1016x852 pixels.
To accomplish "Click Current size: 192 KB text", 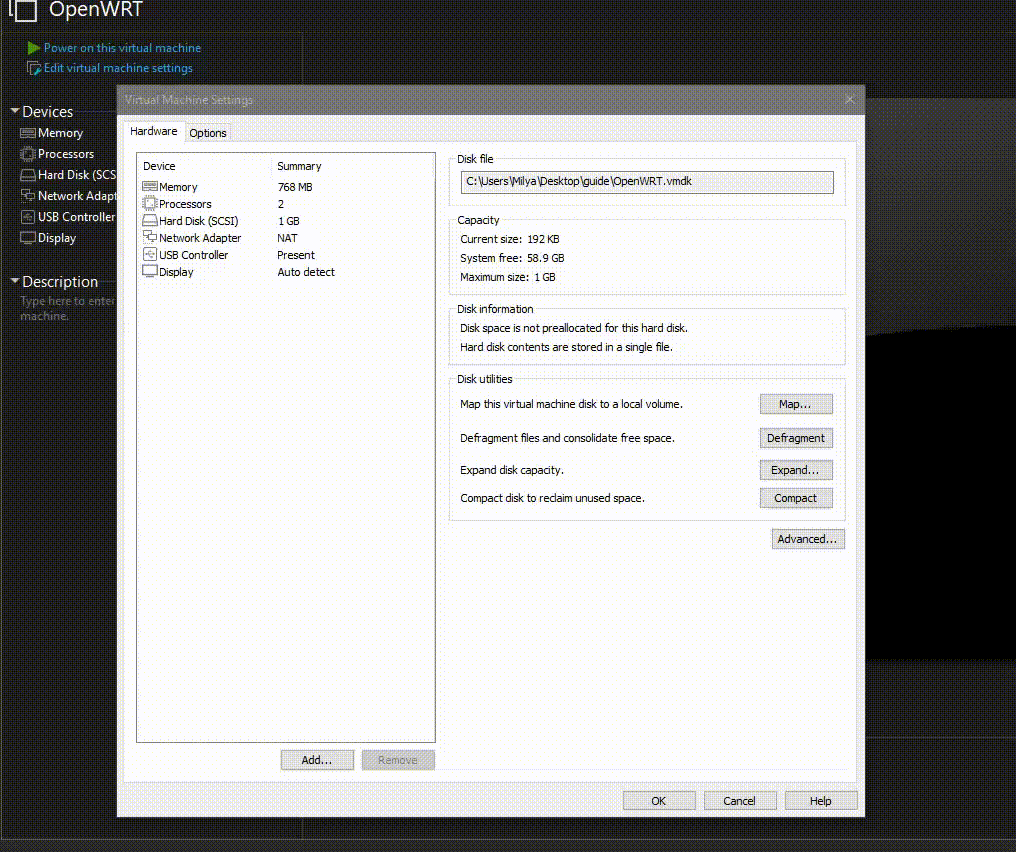I will 510,239.
